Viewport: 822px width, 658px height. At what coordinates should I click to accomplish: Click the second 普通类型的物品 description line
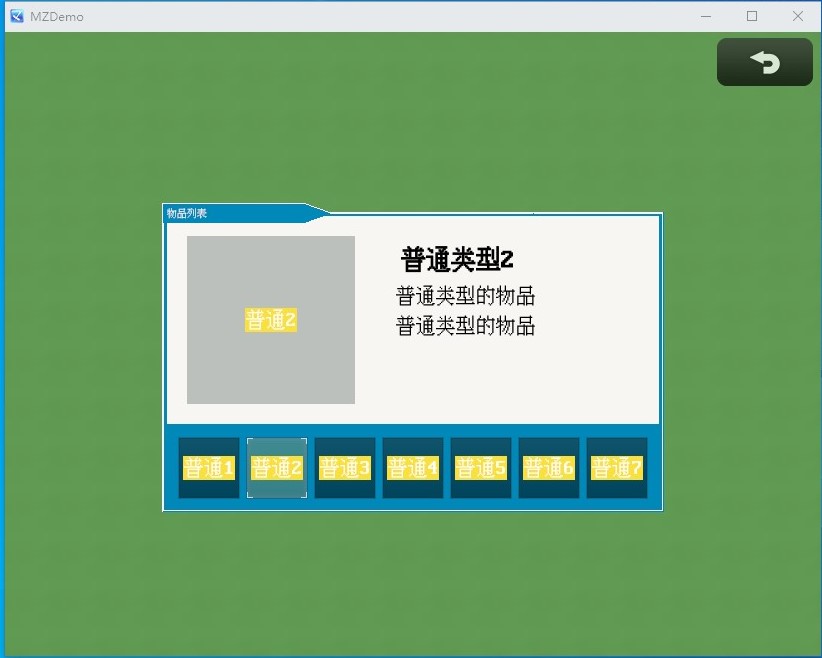point(466,326)
